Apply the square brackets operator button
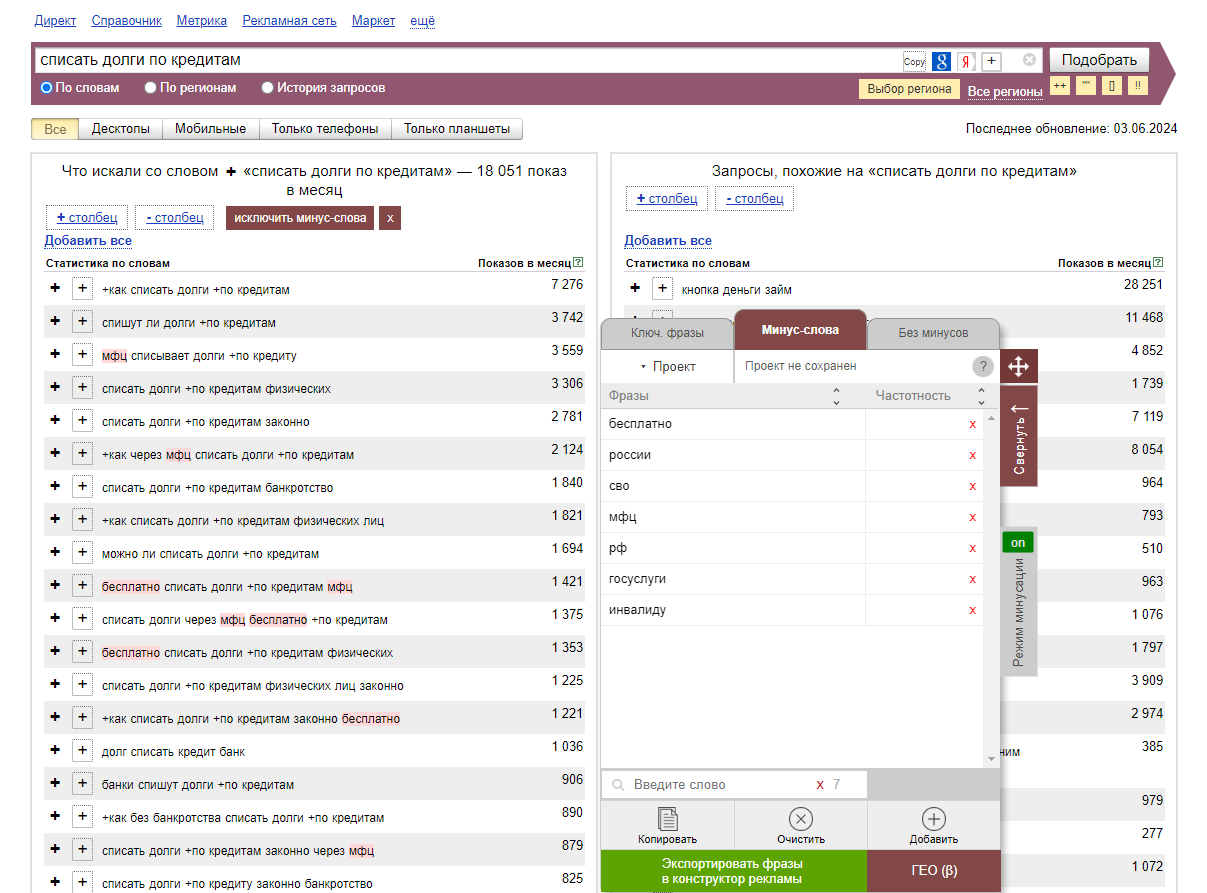The image size is (1207, 893). pos(1112,86)
